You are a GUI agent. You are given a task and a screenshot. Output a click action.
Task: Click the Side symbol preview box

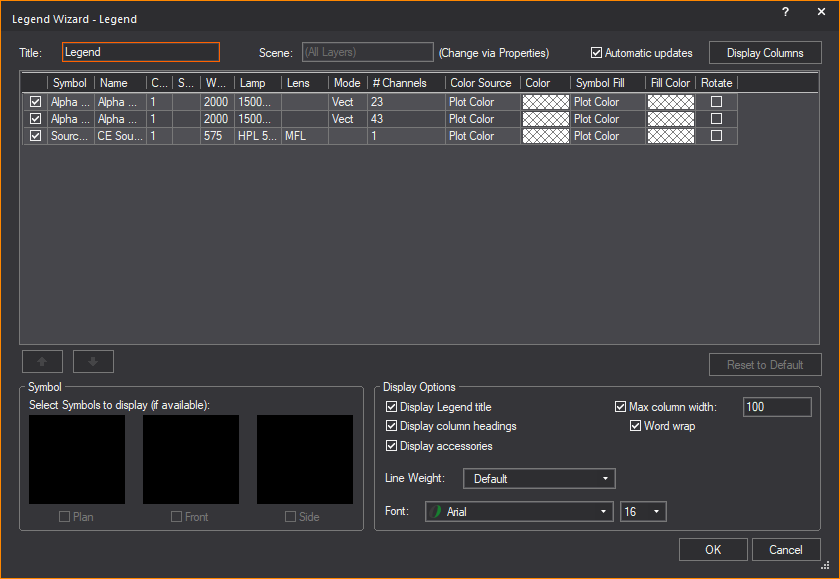pyautogui.click(x=305, y=460)
